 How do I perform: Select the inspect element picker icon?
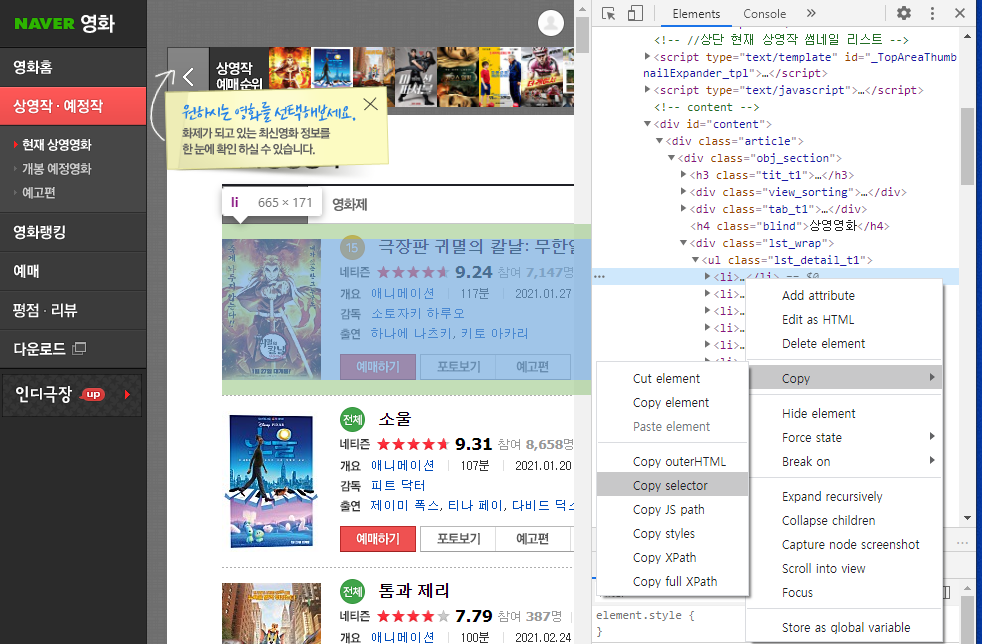608,13
